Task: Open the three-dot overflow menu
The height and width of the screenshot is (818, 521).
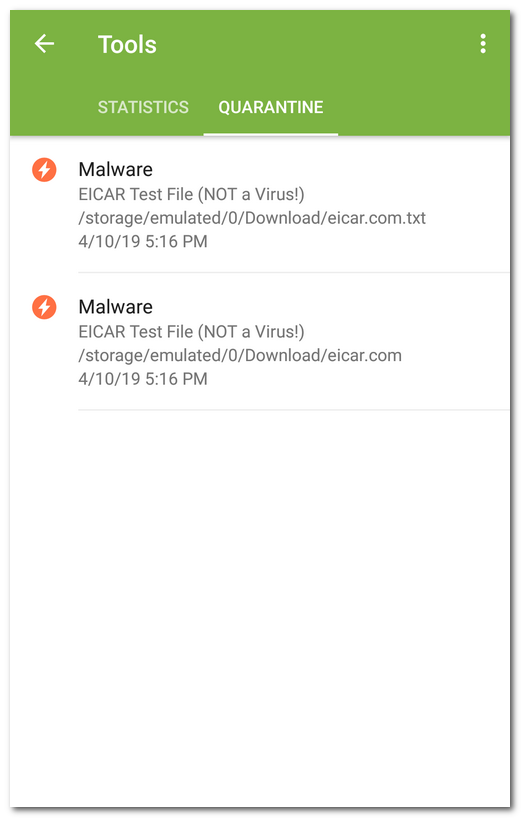Action: point(483,44)
